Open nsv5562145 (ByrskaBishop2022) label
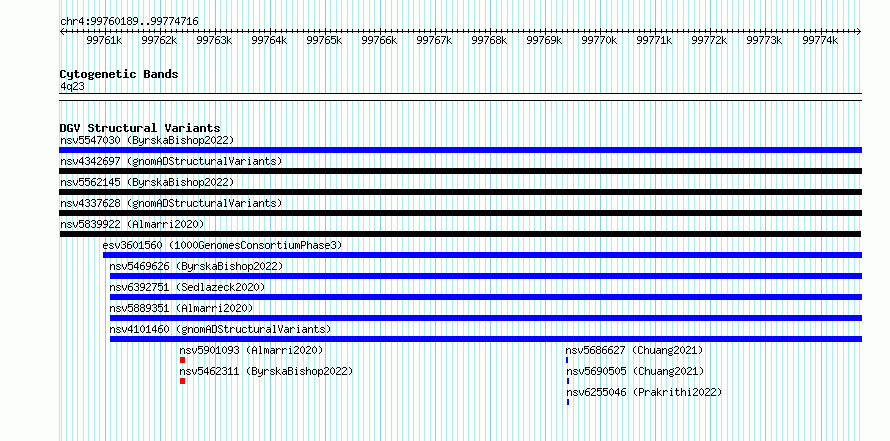Image resolution: width=890 pixels, height=441 pixels. coord(147,182)
